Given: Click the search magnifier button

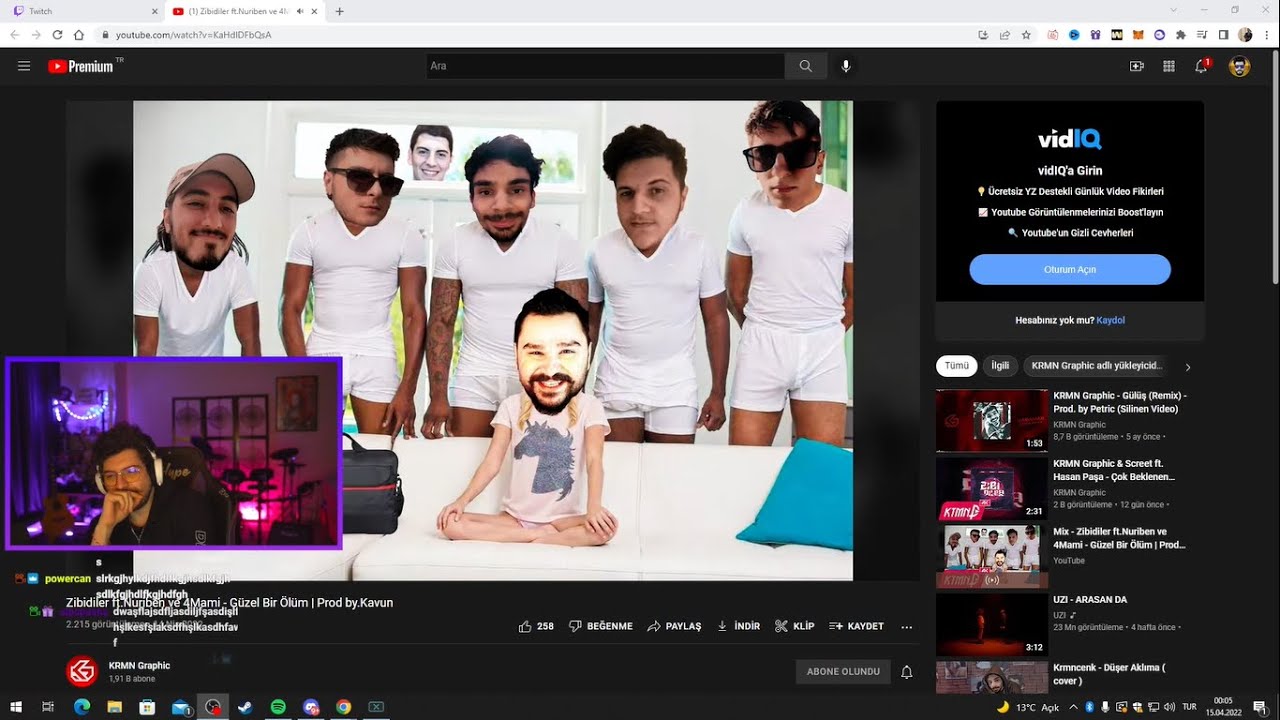Looking at the screenshot, I should [x=806, y=66].
